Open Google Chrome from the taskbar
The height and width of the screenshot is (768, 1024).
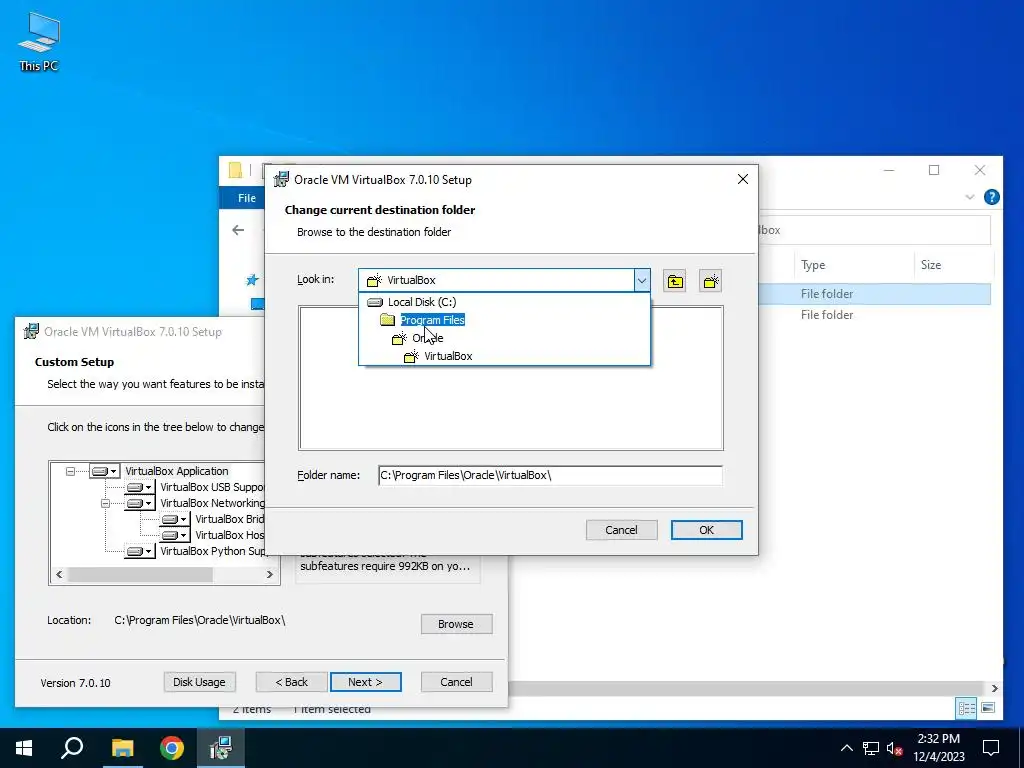[172, 748]
